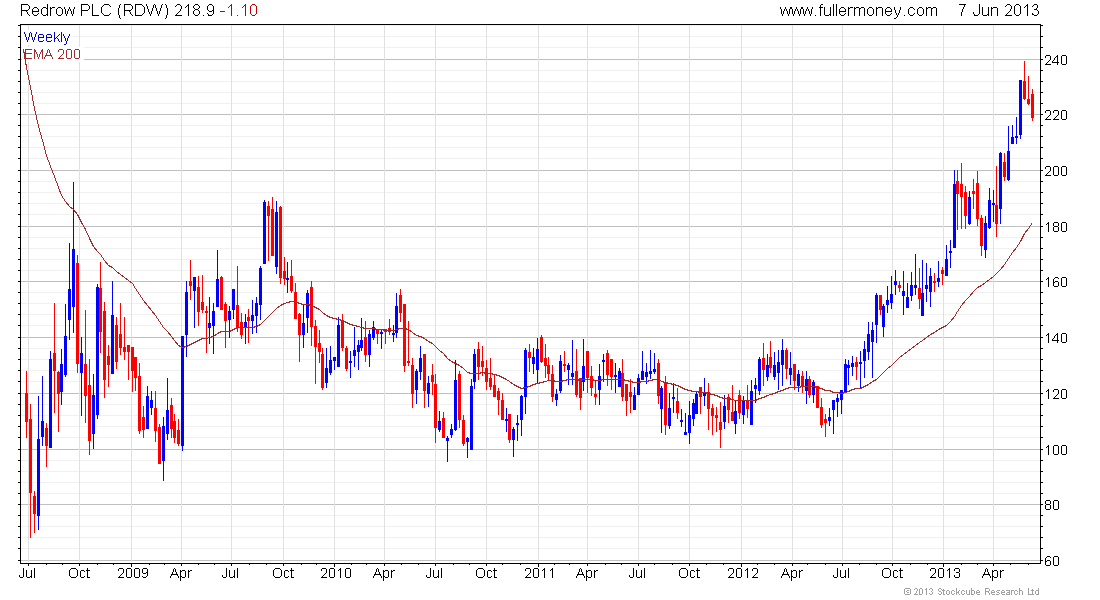Image resolution: width=1100 pixels, height=600 pixels.
Task: Click the '120' price axis label
Action: [x=1056, y=394]
